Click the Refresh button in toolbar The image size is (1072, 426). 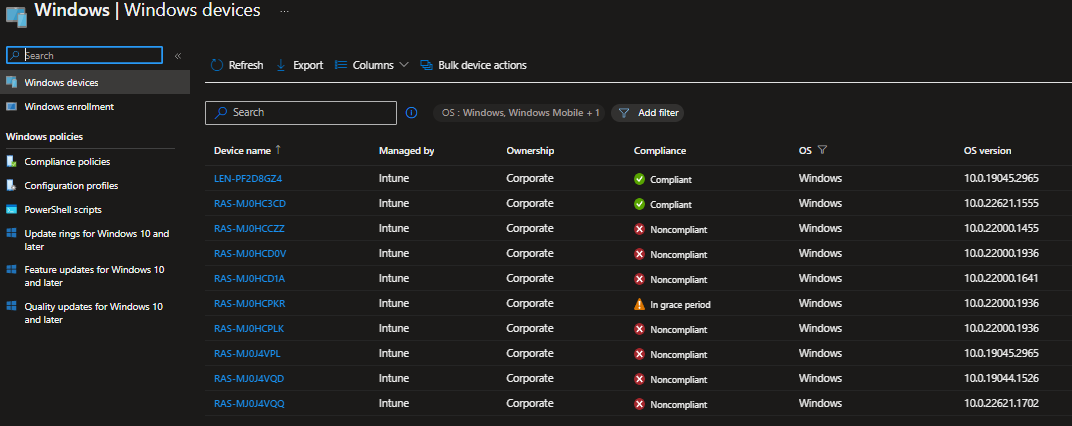237,65
